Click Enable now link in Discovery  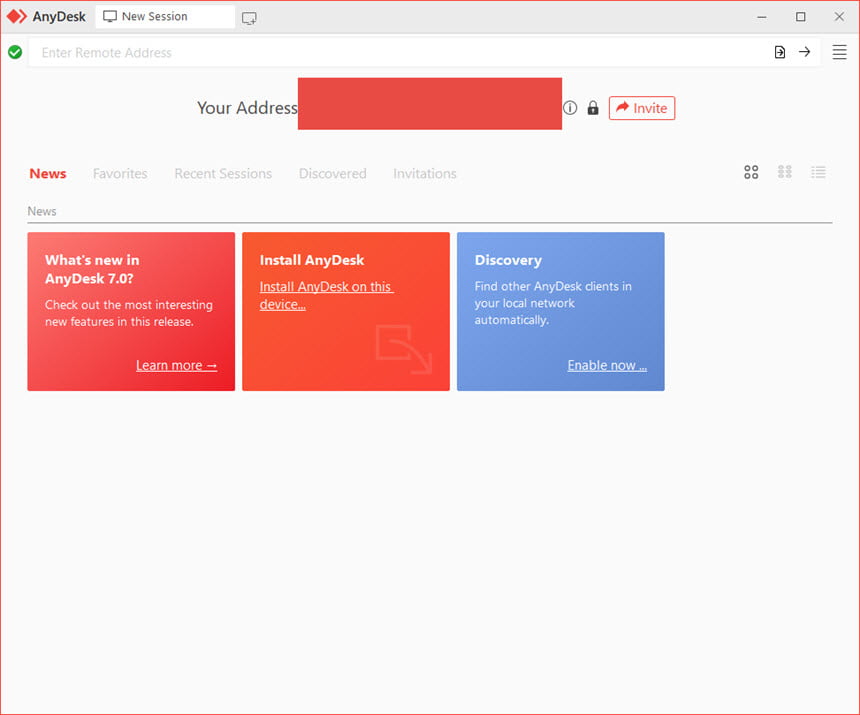pyautogui.click(x=607, y=365)
